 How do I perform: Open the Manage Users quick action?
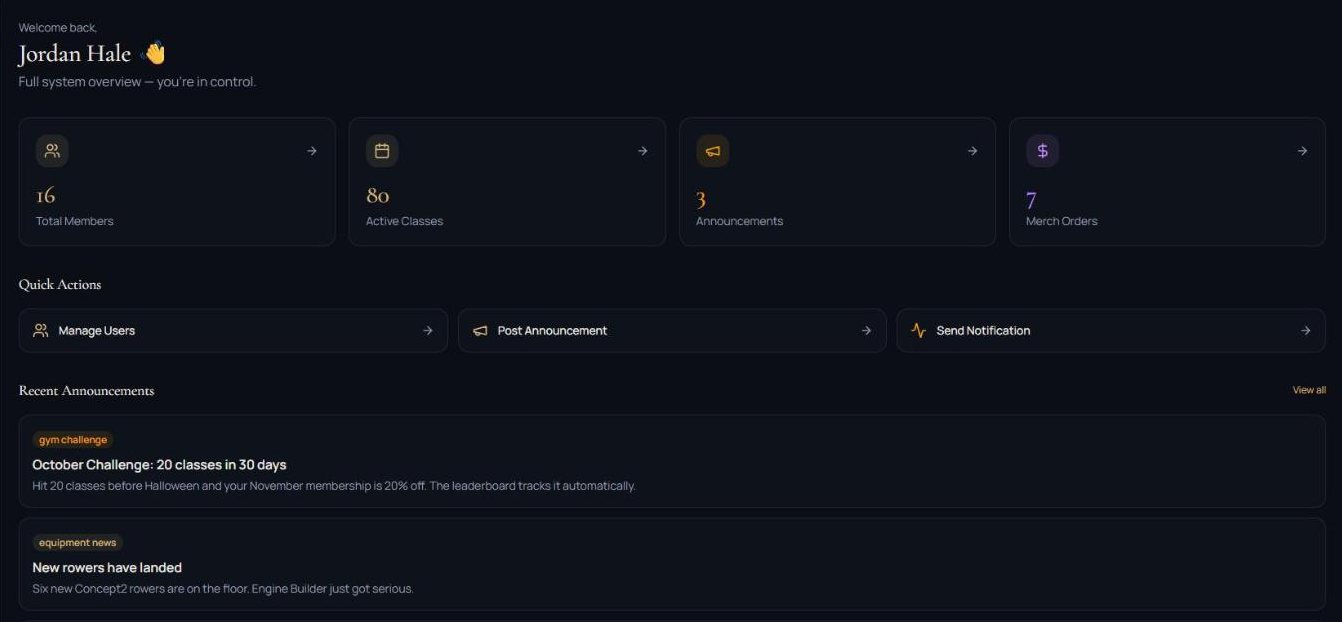(233, 330)
